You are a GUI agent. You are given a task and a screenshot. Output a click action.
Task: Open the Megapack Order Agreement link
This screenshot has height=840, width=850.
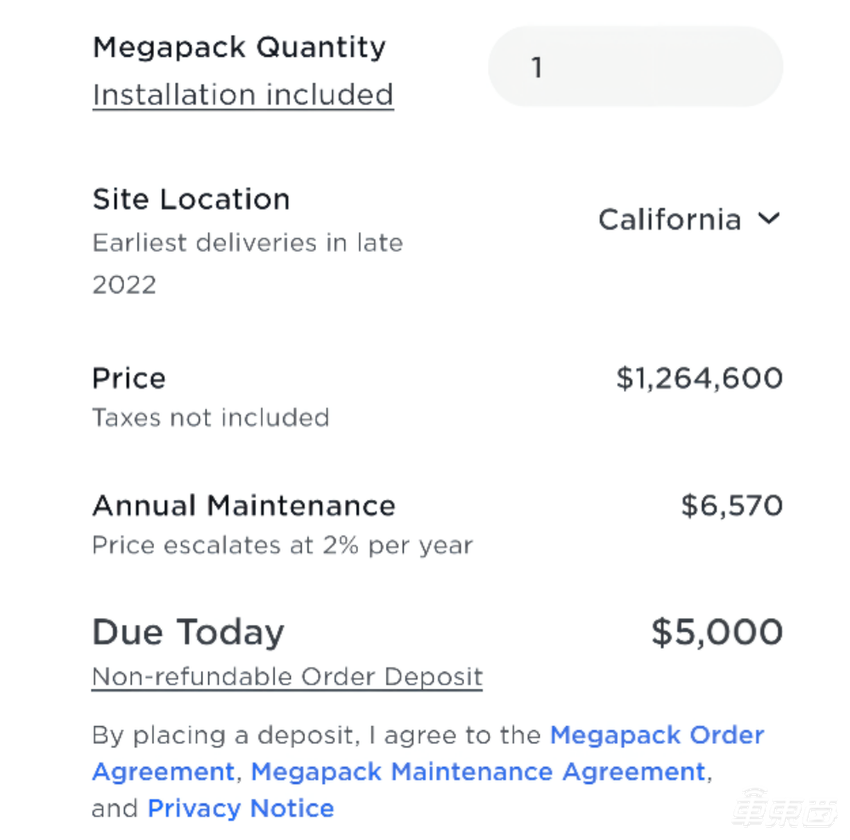657,735
